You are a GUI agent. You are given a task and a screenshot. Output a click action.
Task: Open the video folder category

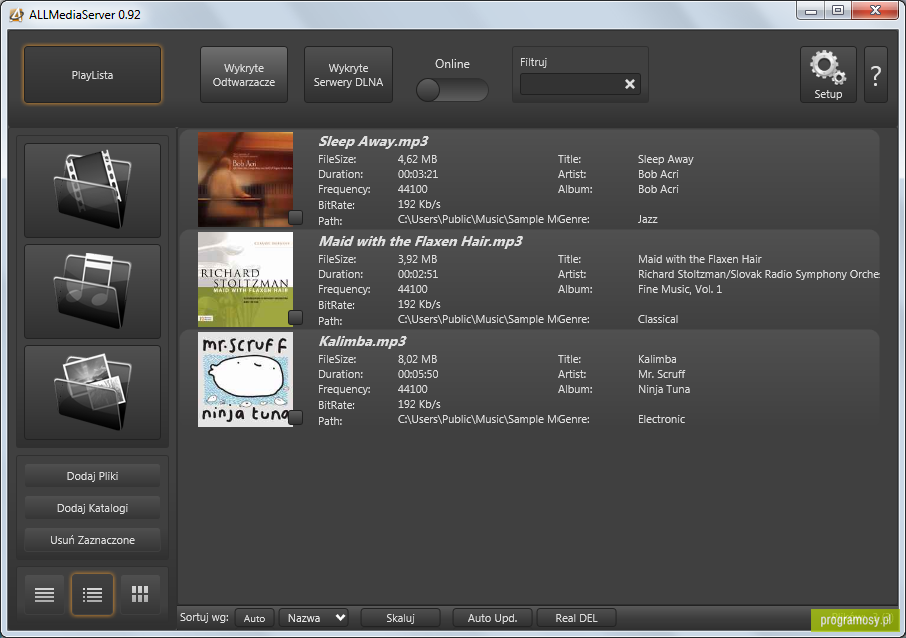(92, 190)
